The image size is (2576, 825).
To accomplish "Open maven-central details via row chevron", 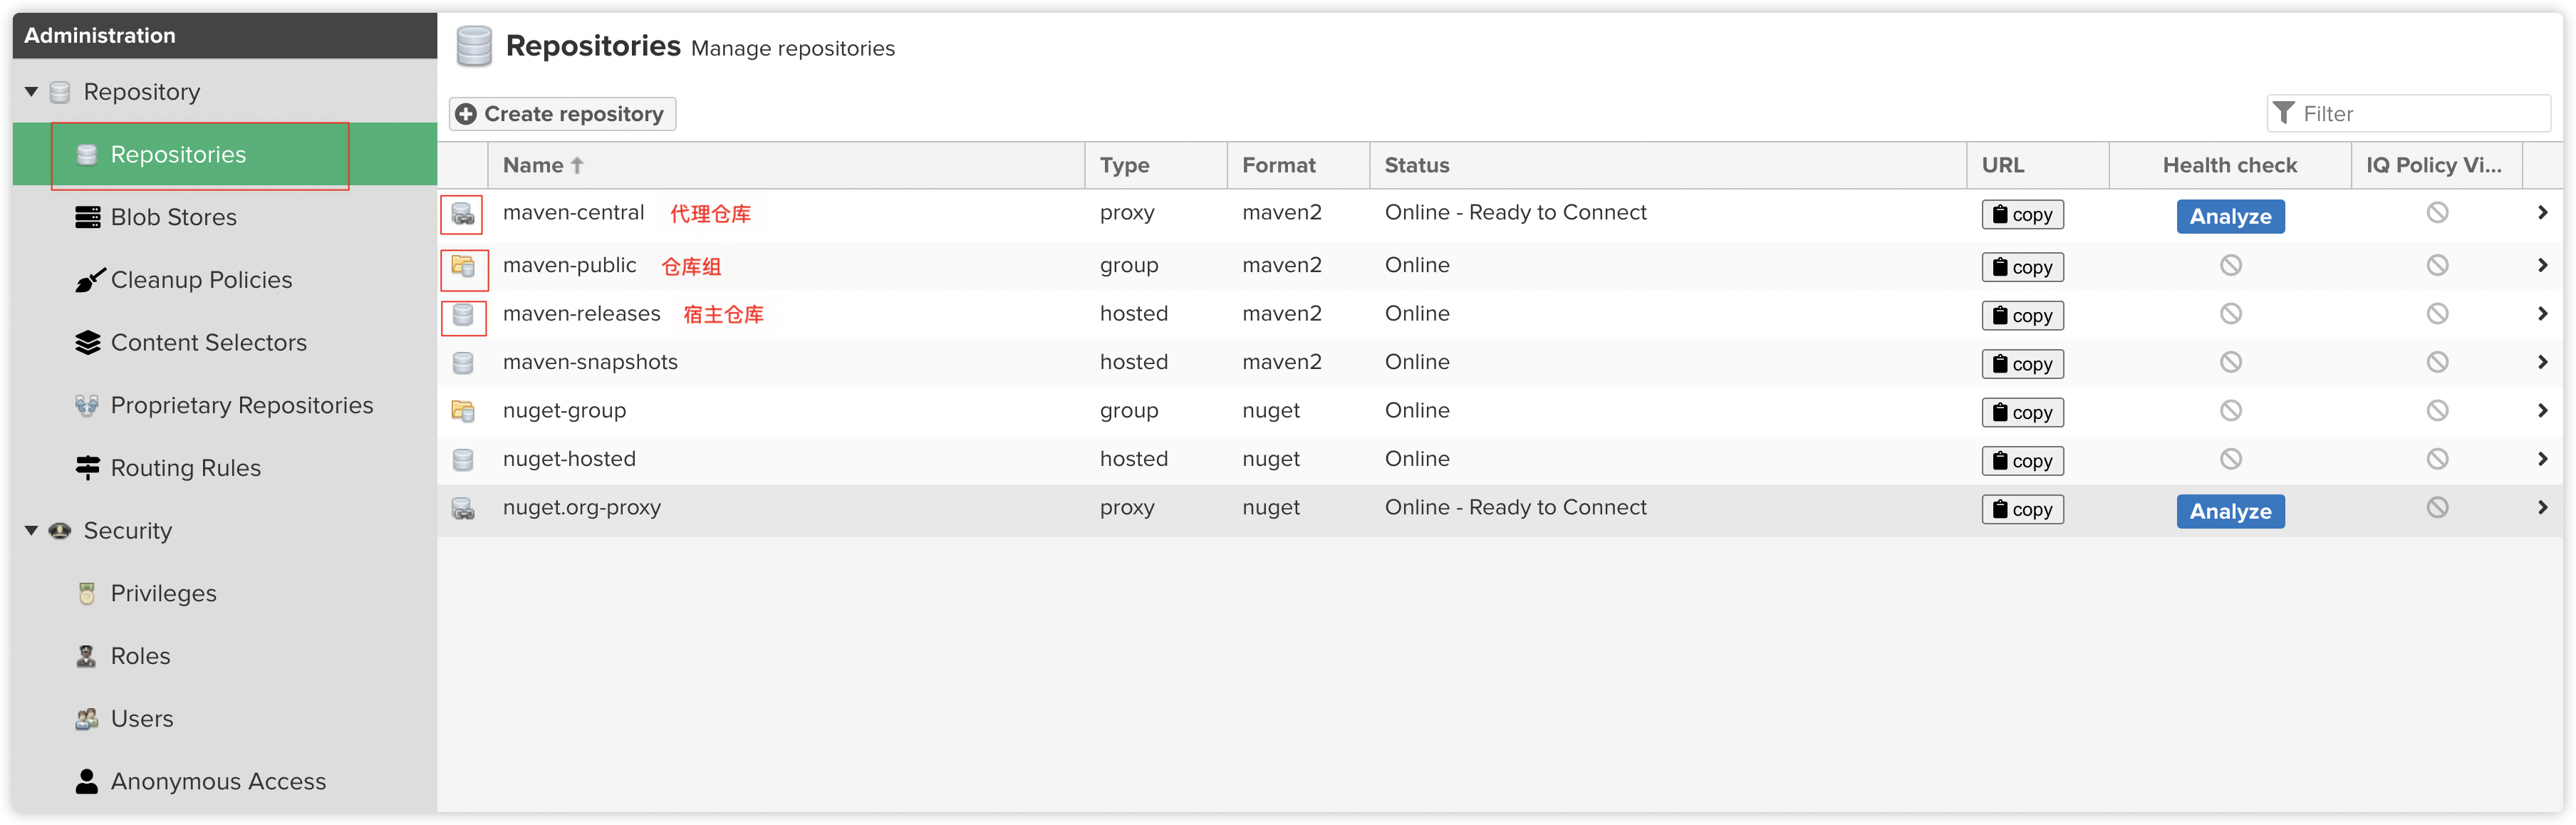I will coord(2543,212).
